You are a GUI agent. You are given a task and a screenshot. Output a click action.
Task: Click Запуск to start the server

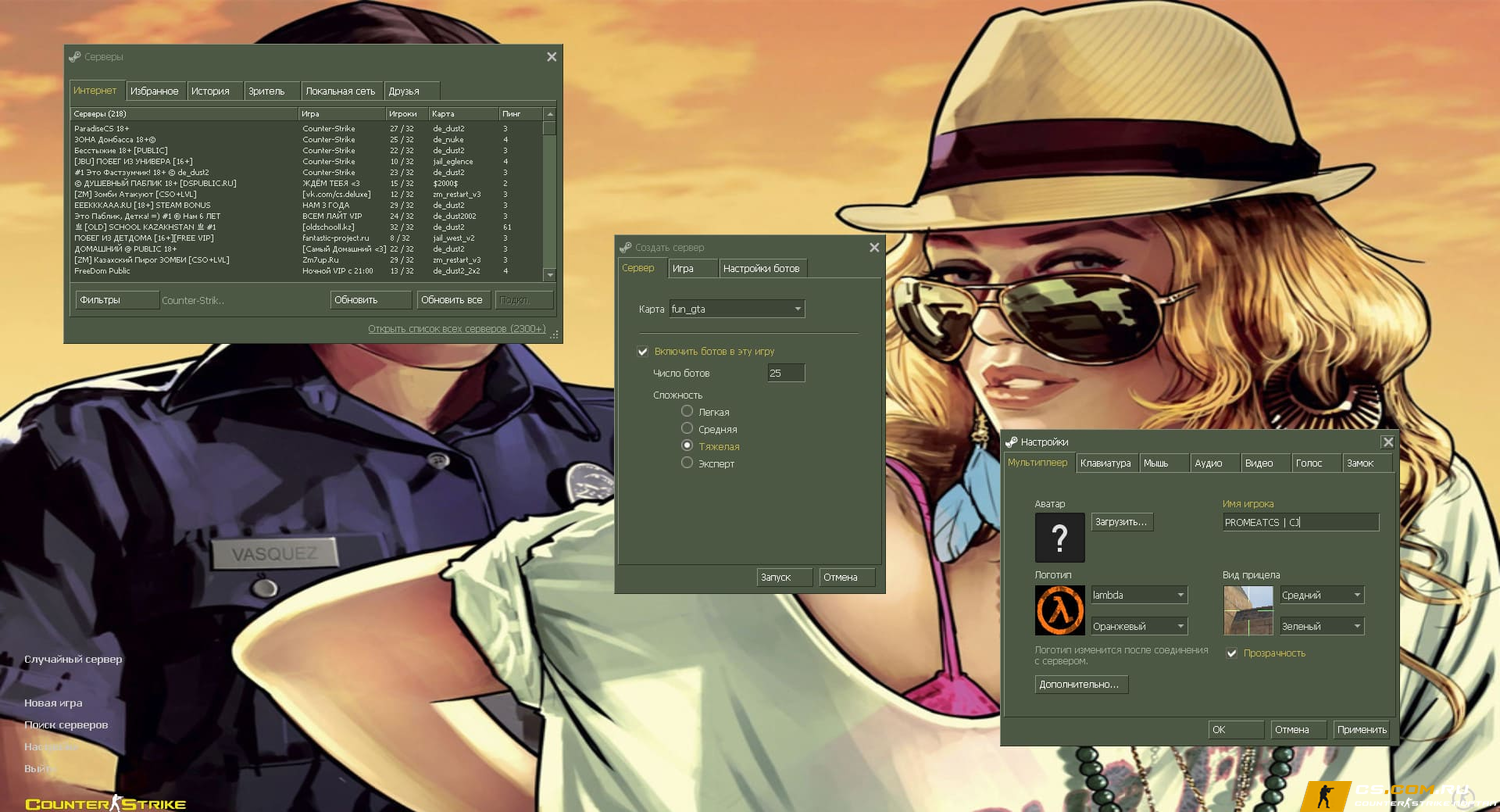pyautogui.click(x=785, y=577)
